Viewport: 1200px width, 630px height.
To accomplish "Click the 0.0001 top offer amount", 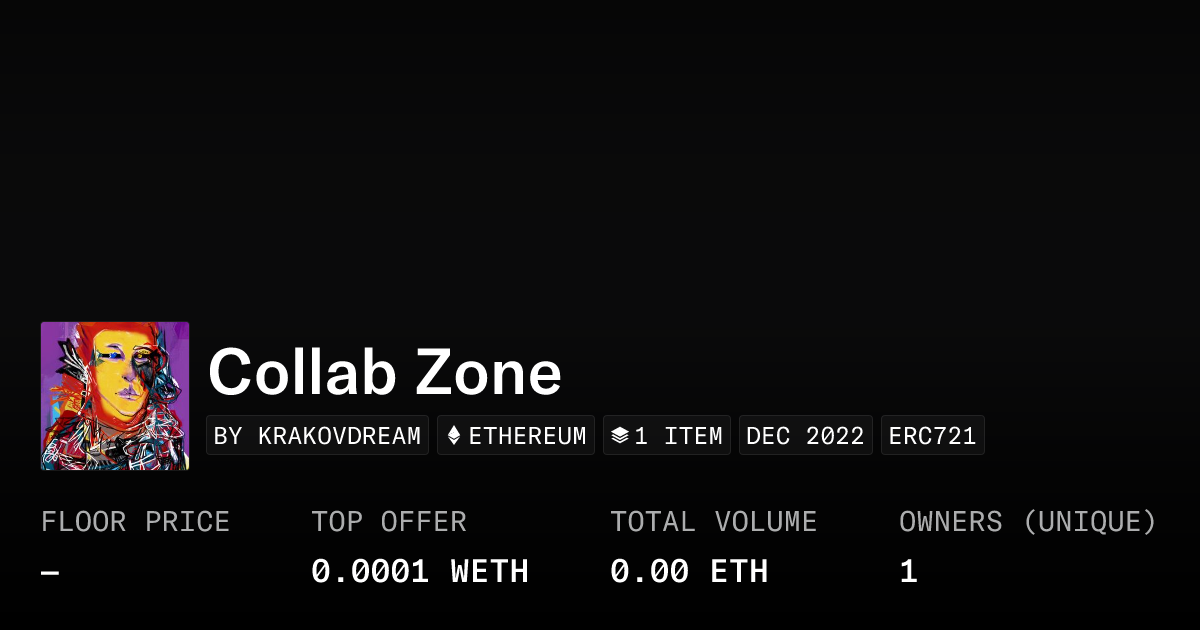I will pyautogui.click(x=370, y=572).
